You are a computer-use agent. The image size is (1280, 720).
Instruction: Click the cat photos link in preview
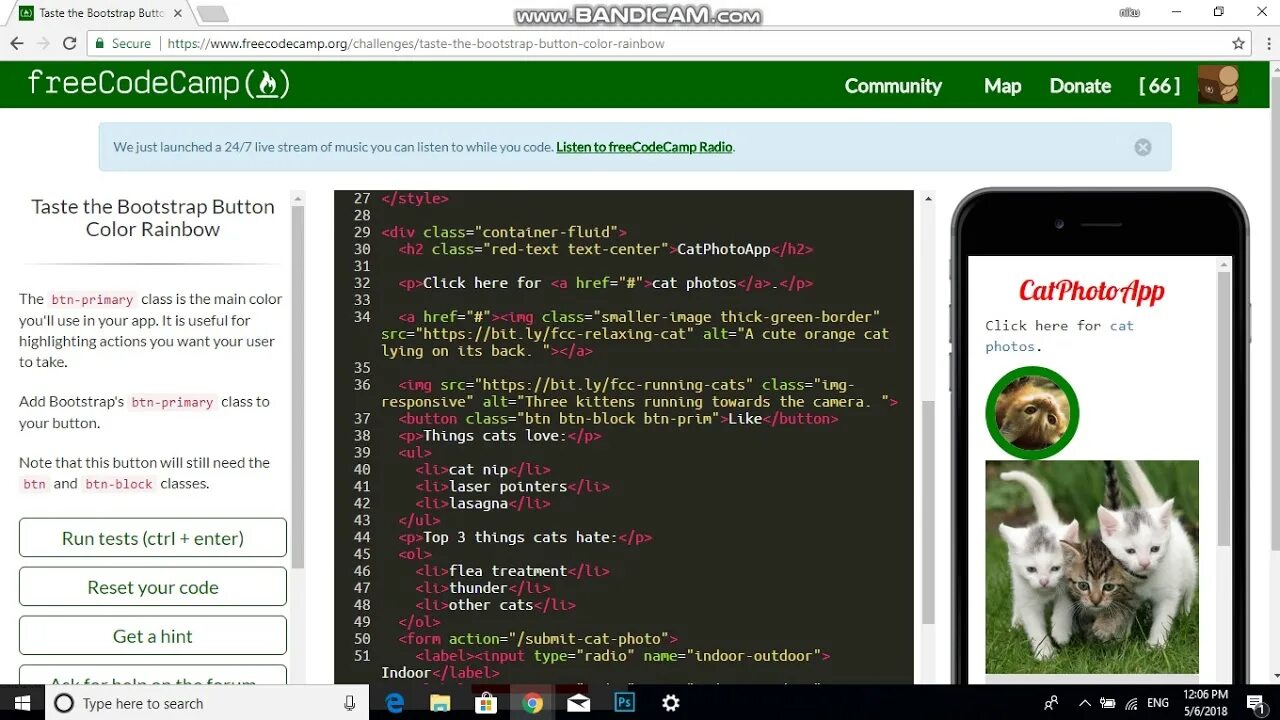[1059, 336]
